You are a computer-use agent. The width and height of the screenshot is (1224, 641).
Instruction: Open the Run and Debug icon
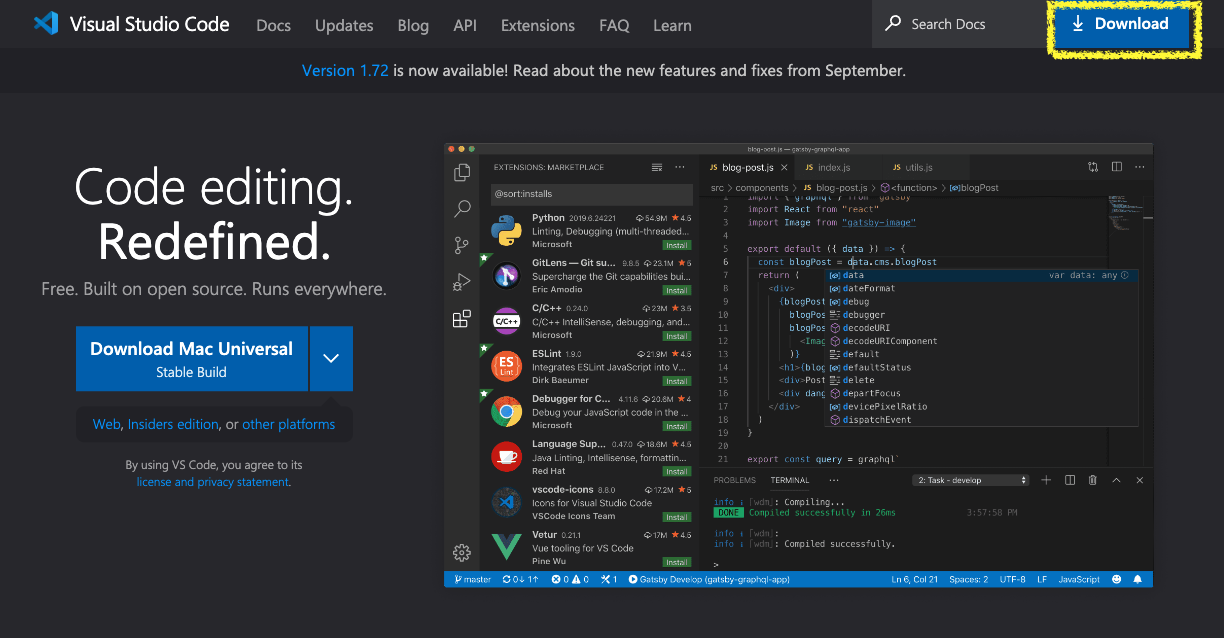point(462,282)
